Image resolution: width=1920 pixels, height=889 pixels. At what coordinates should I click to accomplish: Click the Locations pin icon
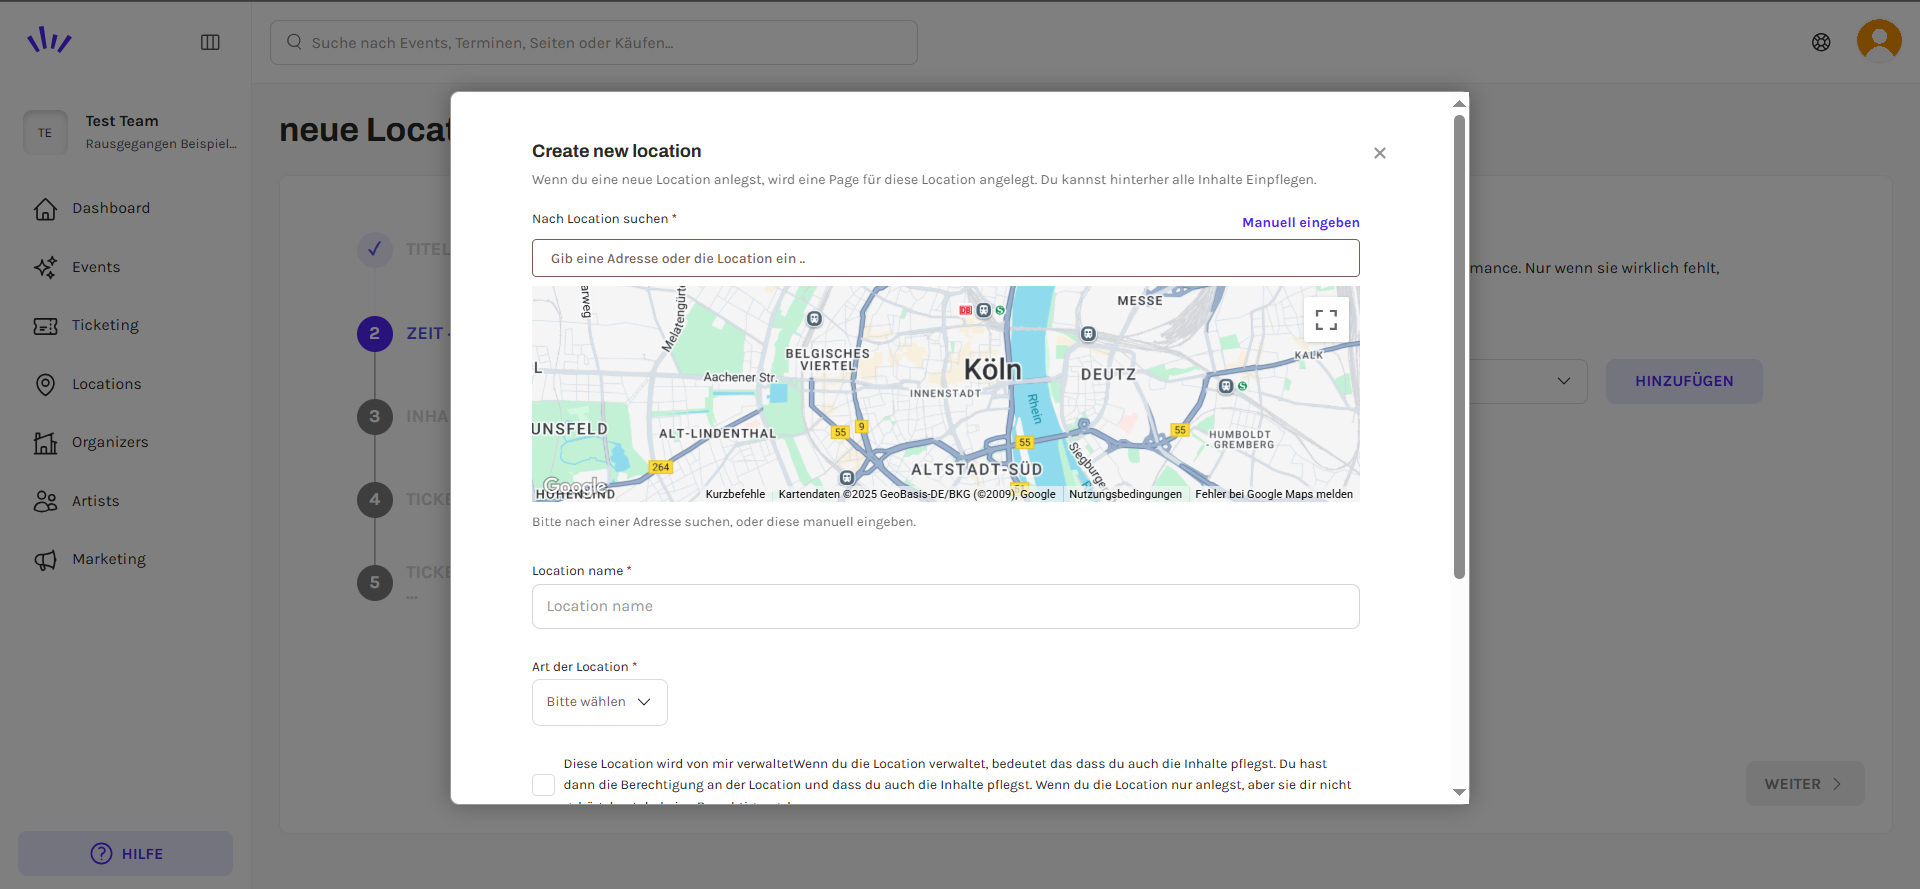(45, 384)
